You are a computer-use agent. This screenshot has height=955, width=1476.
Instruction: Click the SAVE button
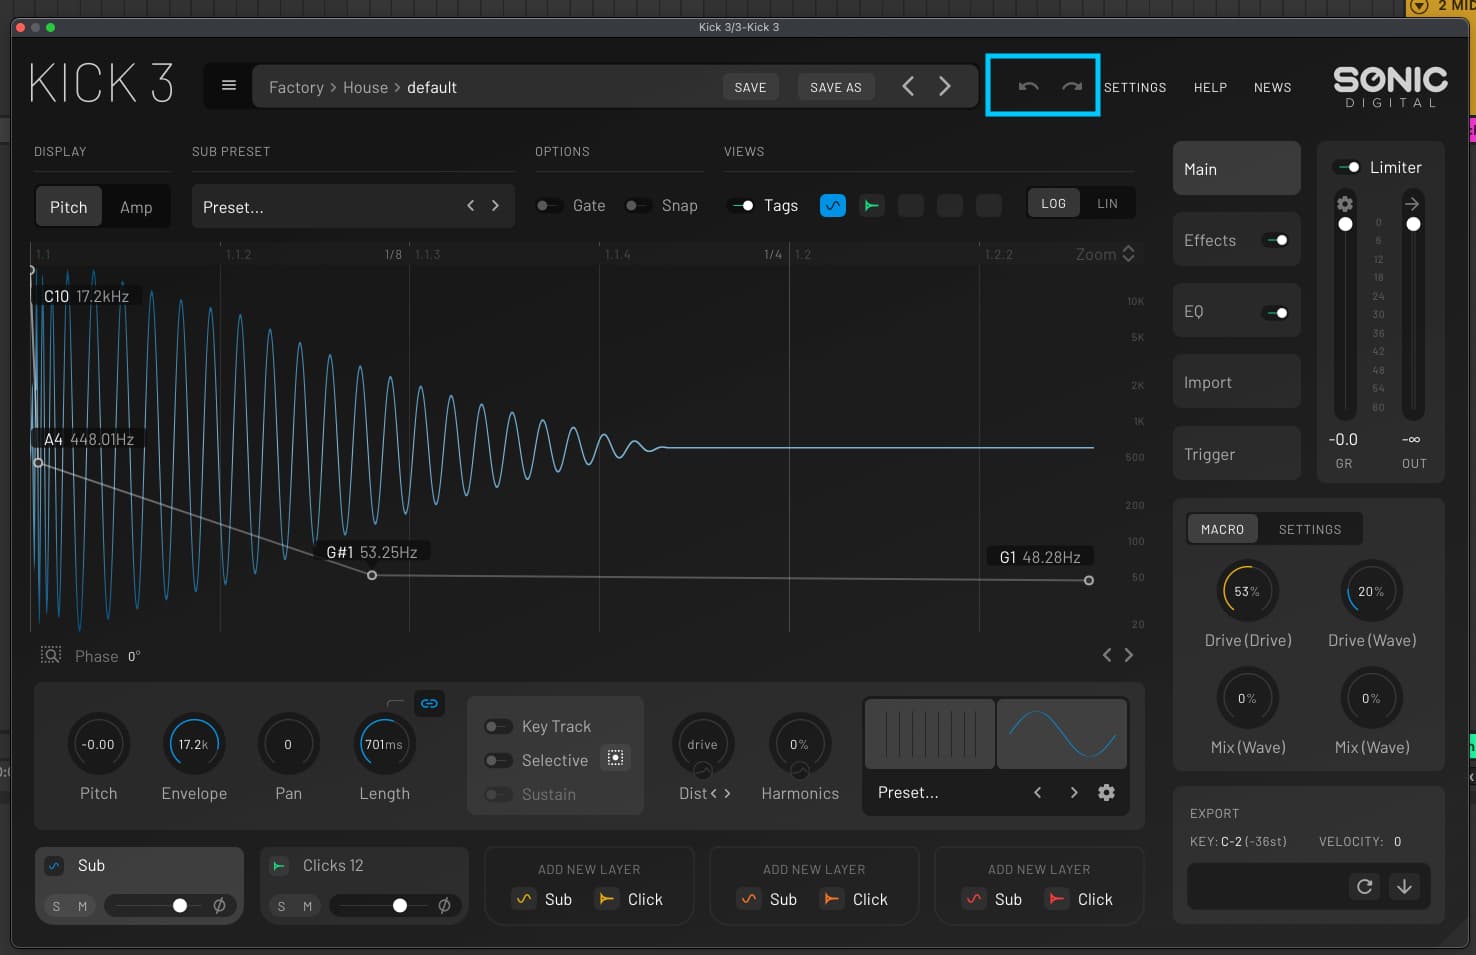(x=750, y=87)
